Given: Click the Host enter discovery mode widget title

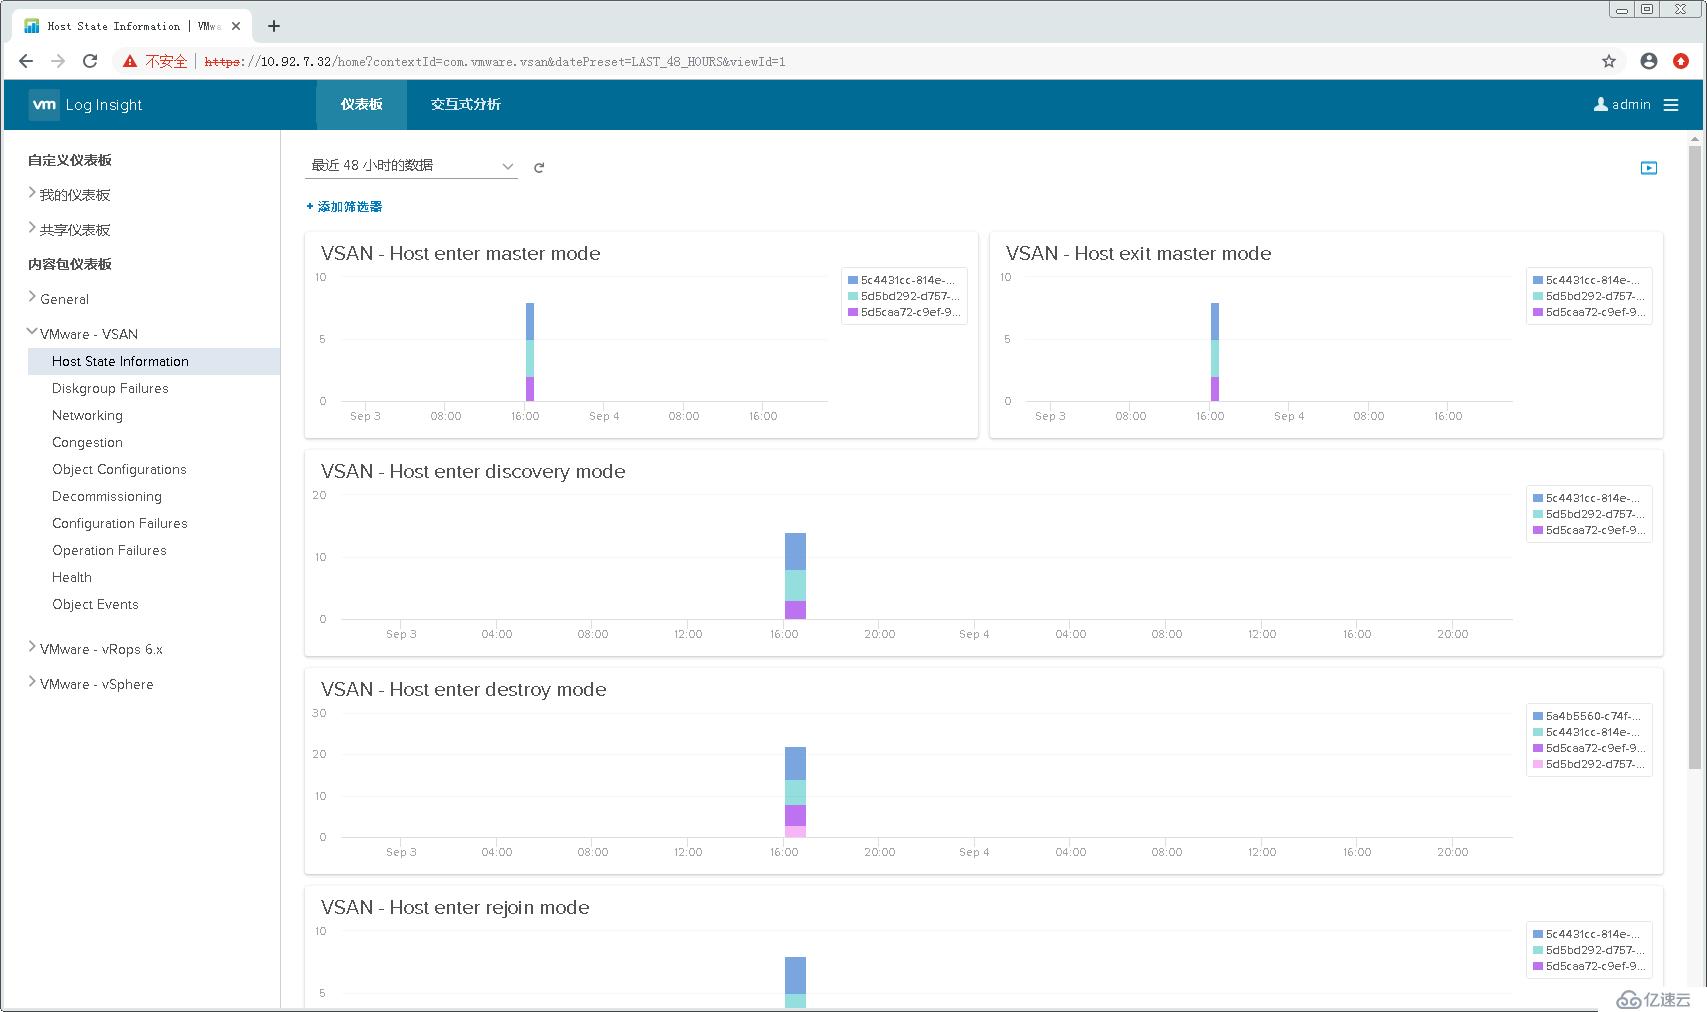Looking at the screenshot, I should point(473,471).
